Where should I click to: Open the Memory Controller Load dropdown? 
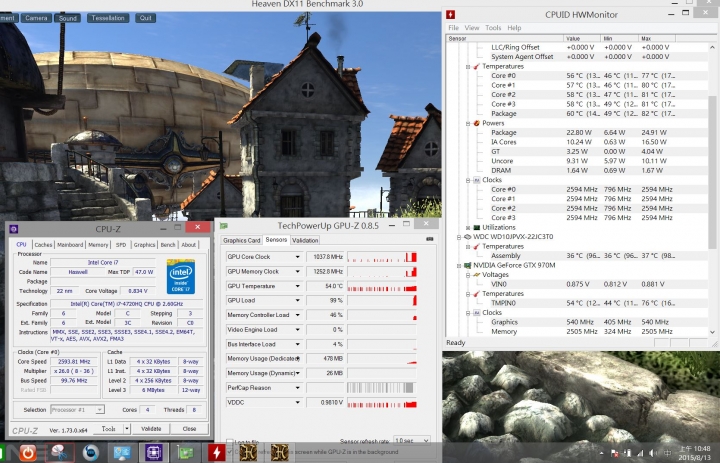click(x=298, y=315)
